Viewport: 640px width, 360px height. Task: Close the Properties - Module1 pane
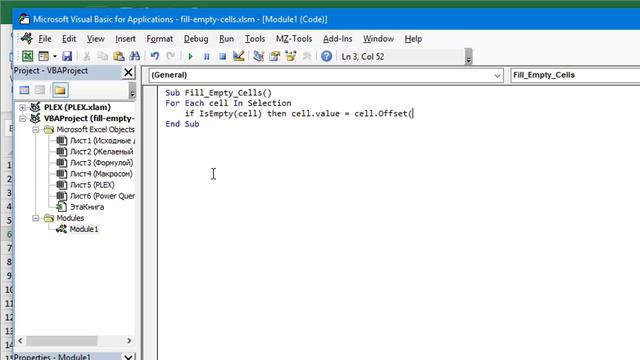pos(128,357)
